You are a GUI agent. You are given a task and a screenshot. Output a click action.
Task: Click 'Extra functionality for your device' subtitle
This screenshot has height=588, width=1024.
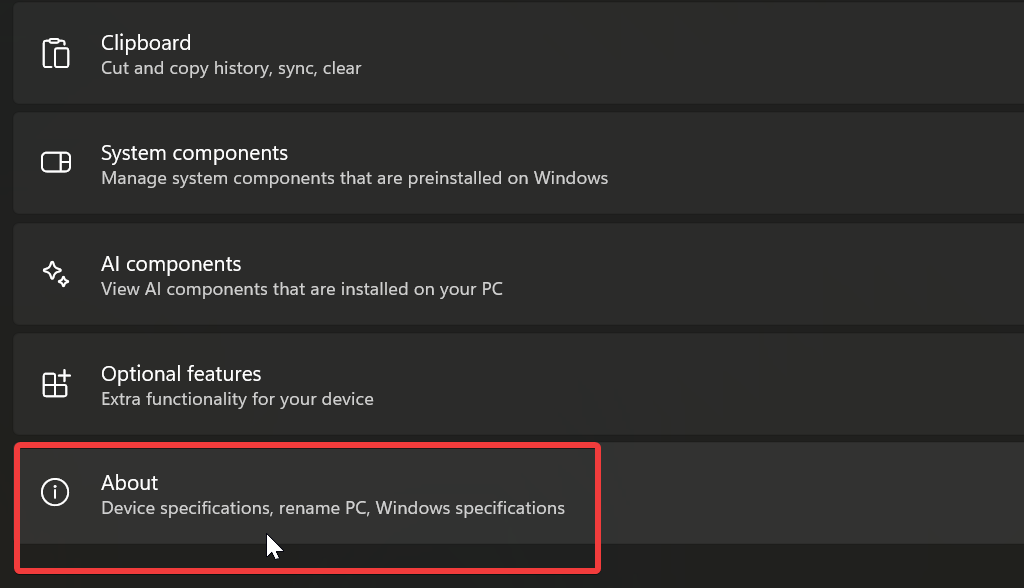(x=236, y=398)
